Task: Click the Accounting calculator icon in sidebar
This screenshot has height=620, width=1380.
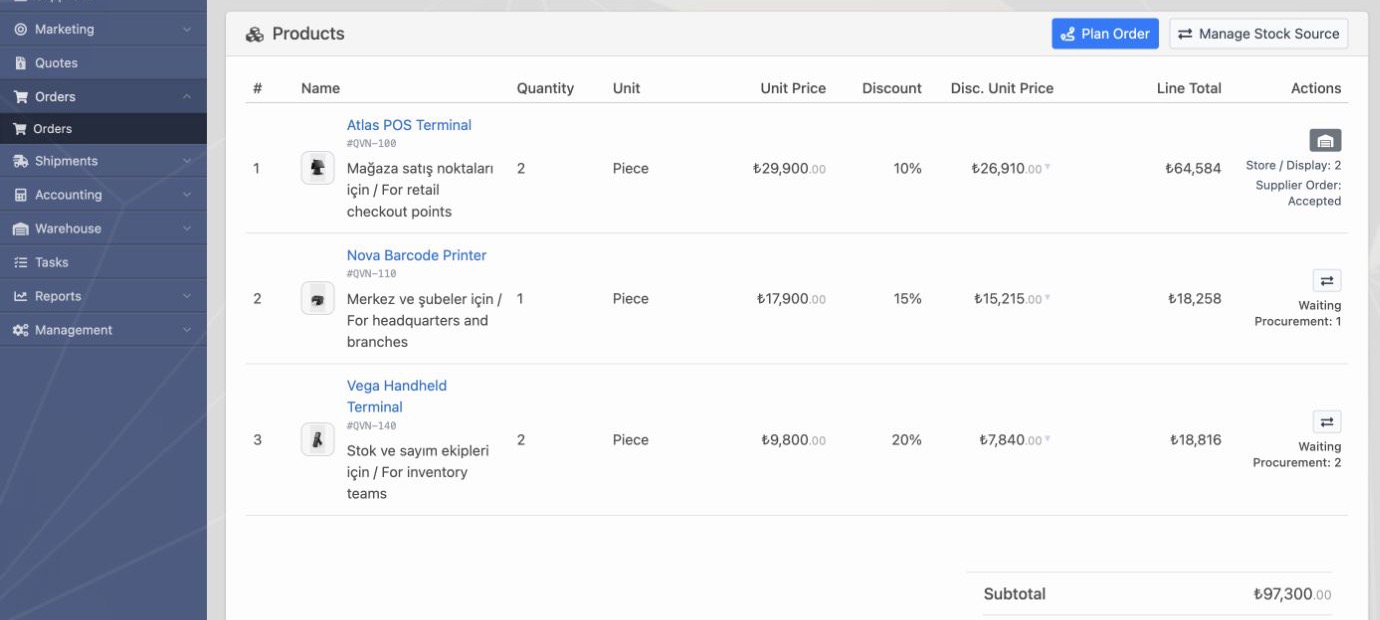Action: (20, 195)
